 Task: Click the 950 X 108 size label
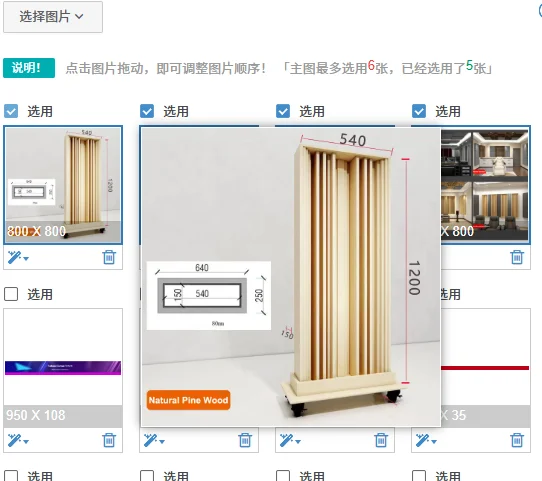pyautogui.click(x=36, y=415)
